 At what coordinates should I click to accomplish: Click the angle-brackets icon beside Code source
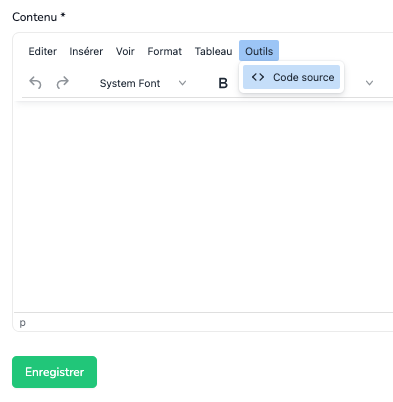point(258,77)
